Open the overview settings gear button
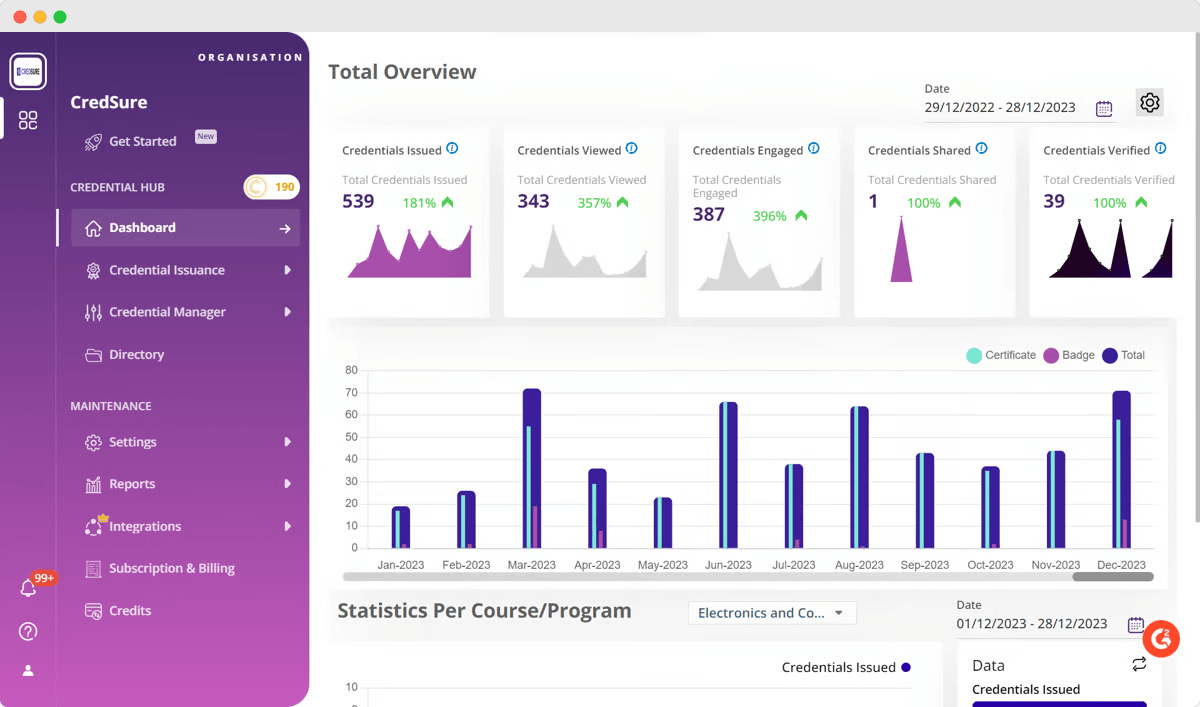The width and height of the screenshot is (1200, 707). [1150, 102]
